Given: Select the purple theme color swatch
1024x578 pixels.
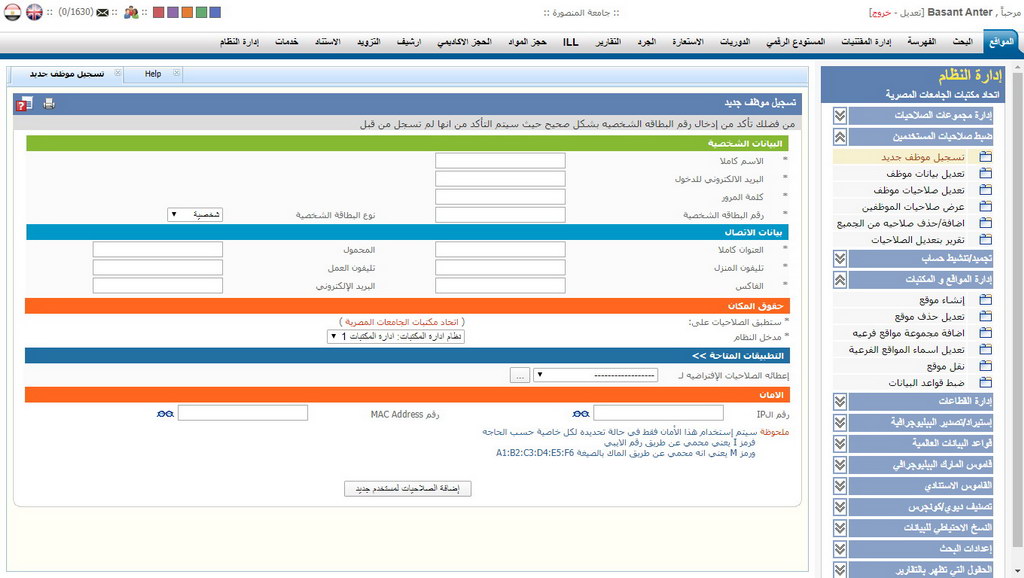Looking at the screenshot, I should tap(172, 12).
